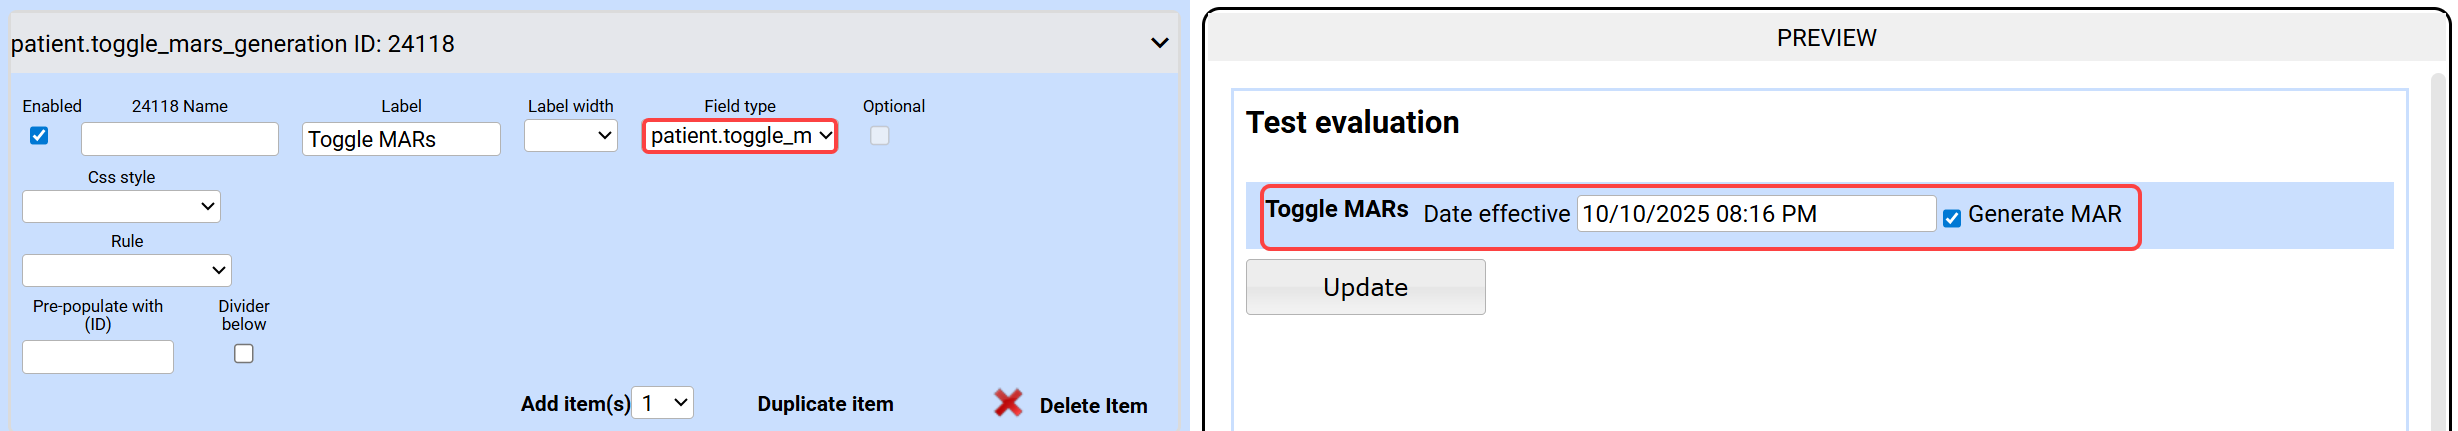This screenshot has width=2458, height=431.
Task: Click the Delete Item link
Action: click(x=1093, y=405)
